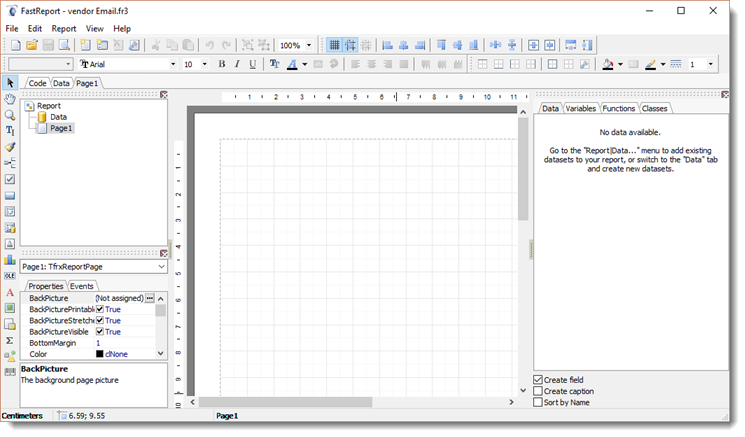Select the OLE object tool
745x437 pixels.
coord(10,276)
